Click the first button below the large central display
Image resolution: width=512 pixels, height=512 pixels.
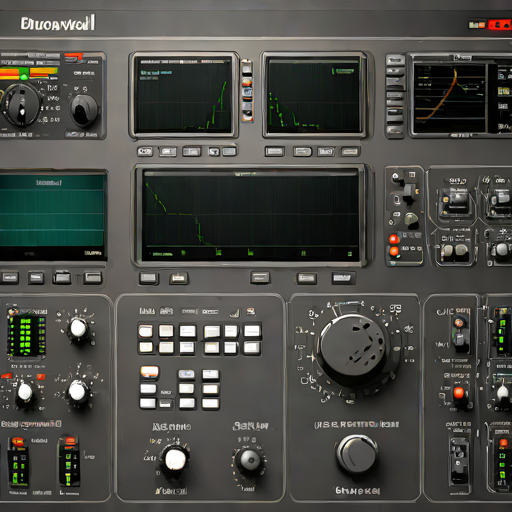(x=149, y=278)
